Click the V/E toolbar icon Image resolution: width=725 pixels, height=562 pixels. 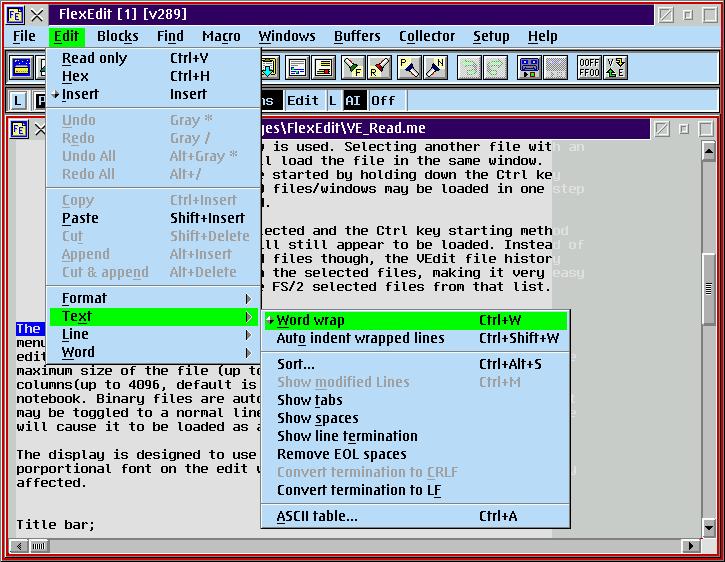click(x=617, y=68)
